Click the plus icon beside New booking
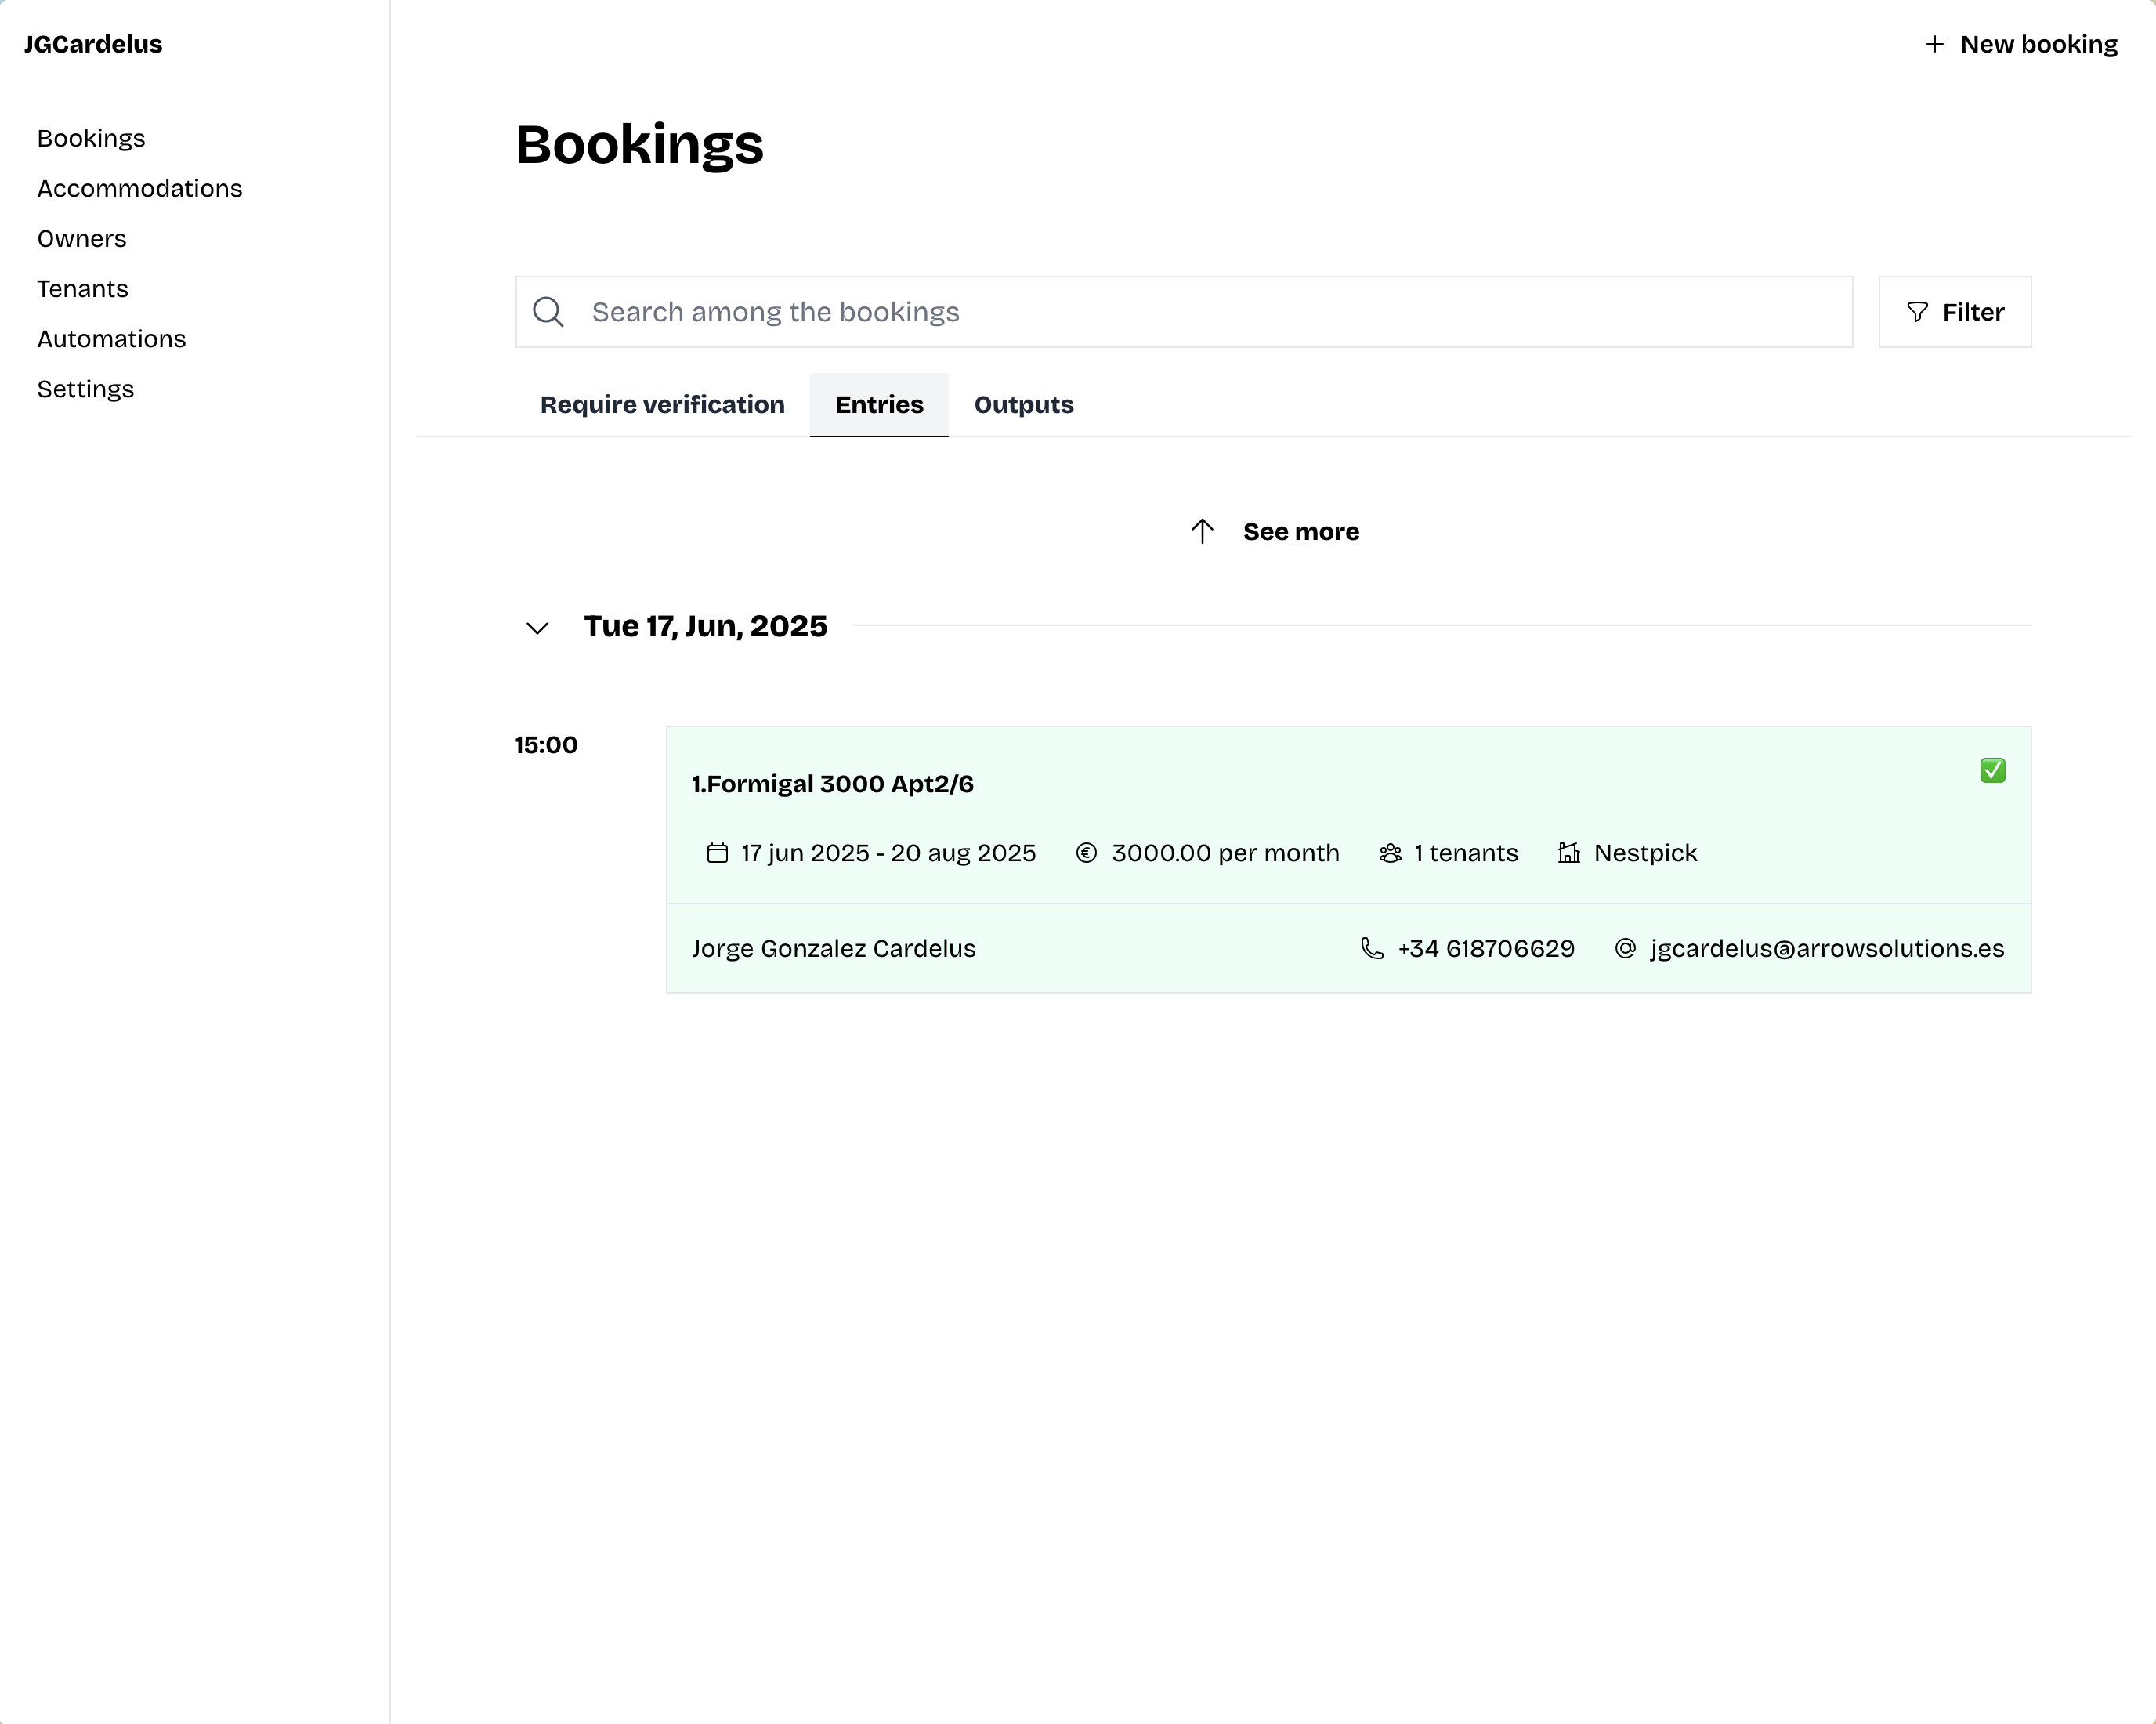The image size is (2156, 1724). [1935, 44]
